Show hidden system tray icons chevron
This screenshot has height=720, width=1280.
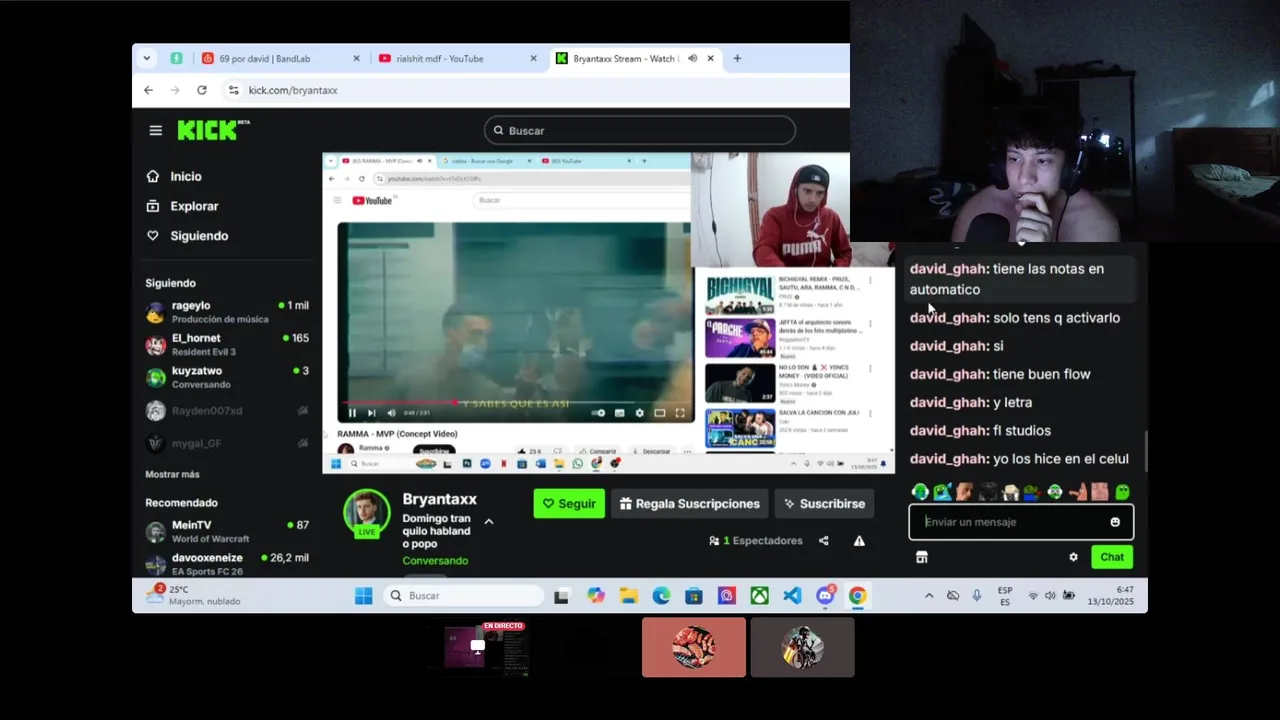[929, 596]
